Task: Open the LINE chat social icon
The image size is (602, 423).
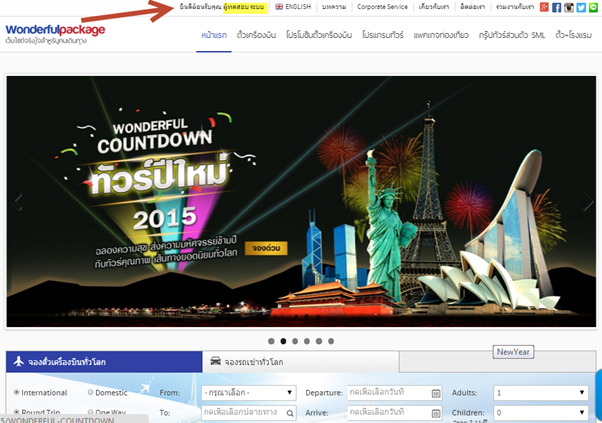Action: (593, 7)
